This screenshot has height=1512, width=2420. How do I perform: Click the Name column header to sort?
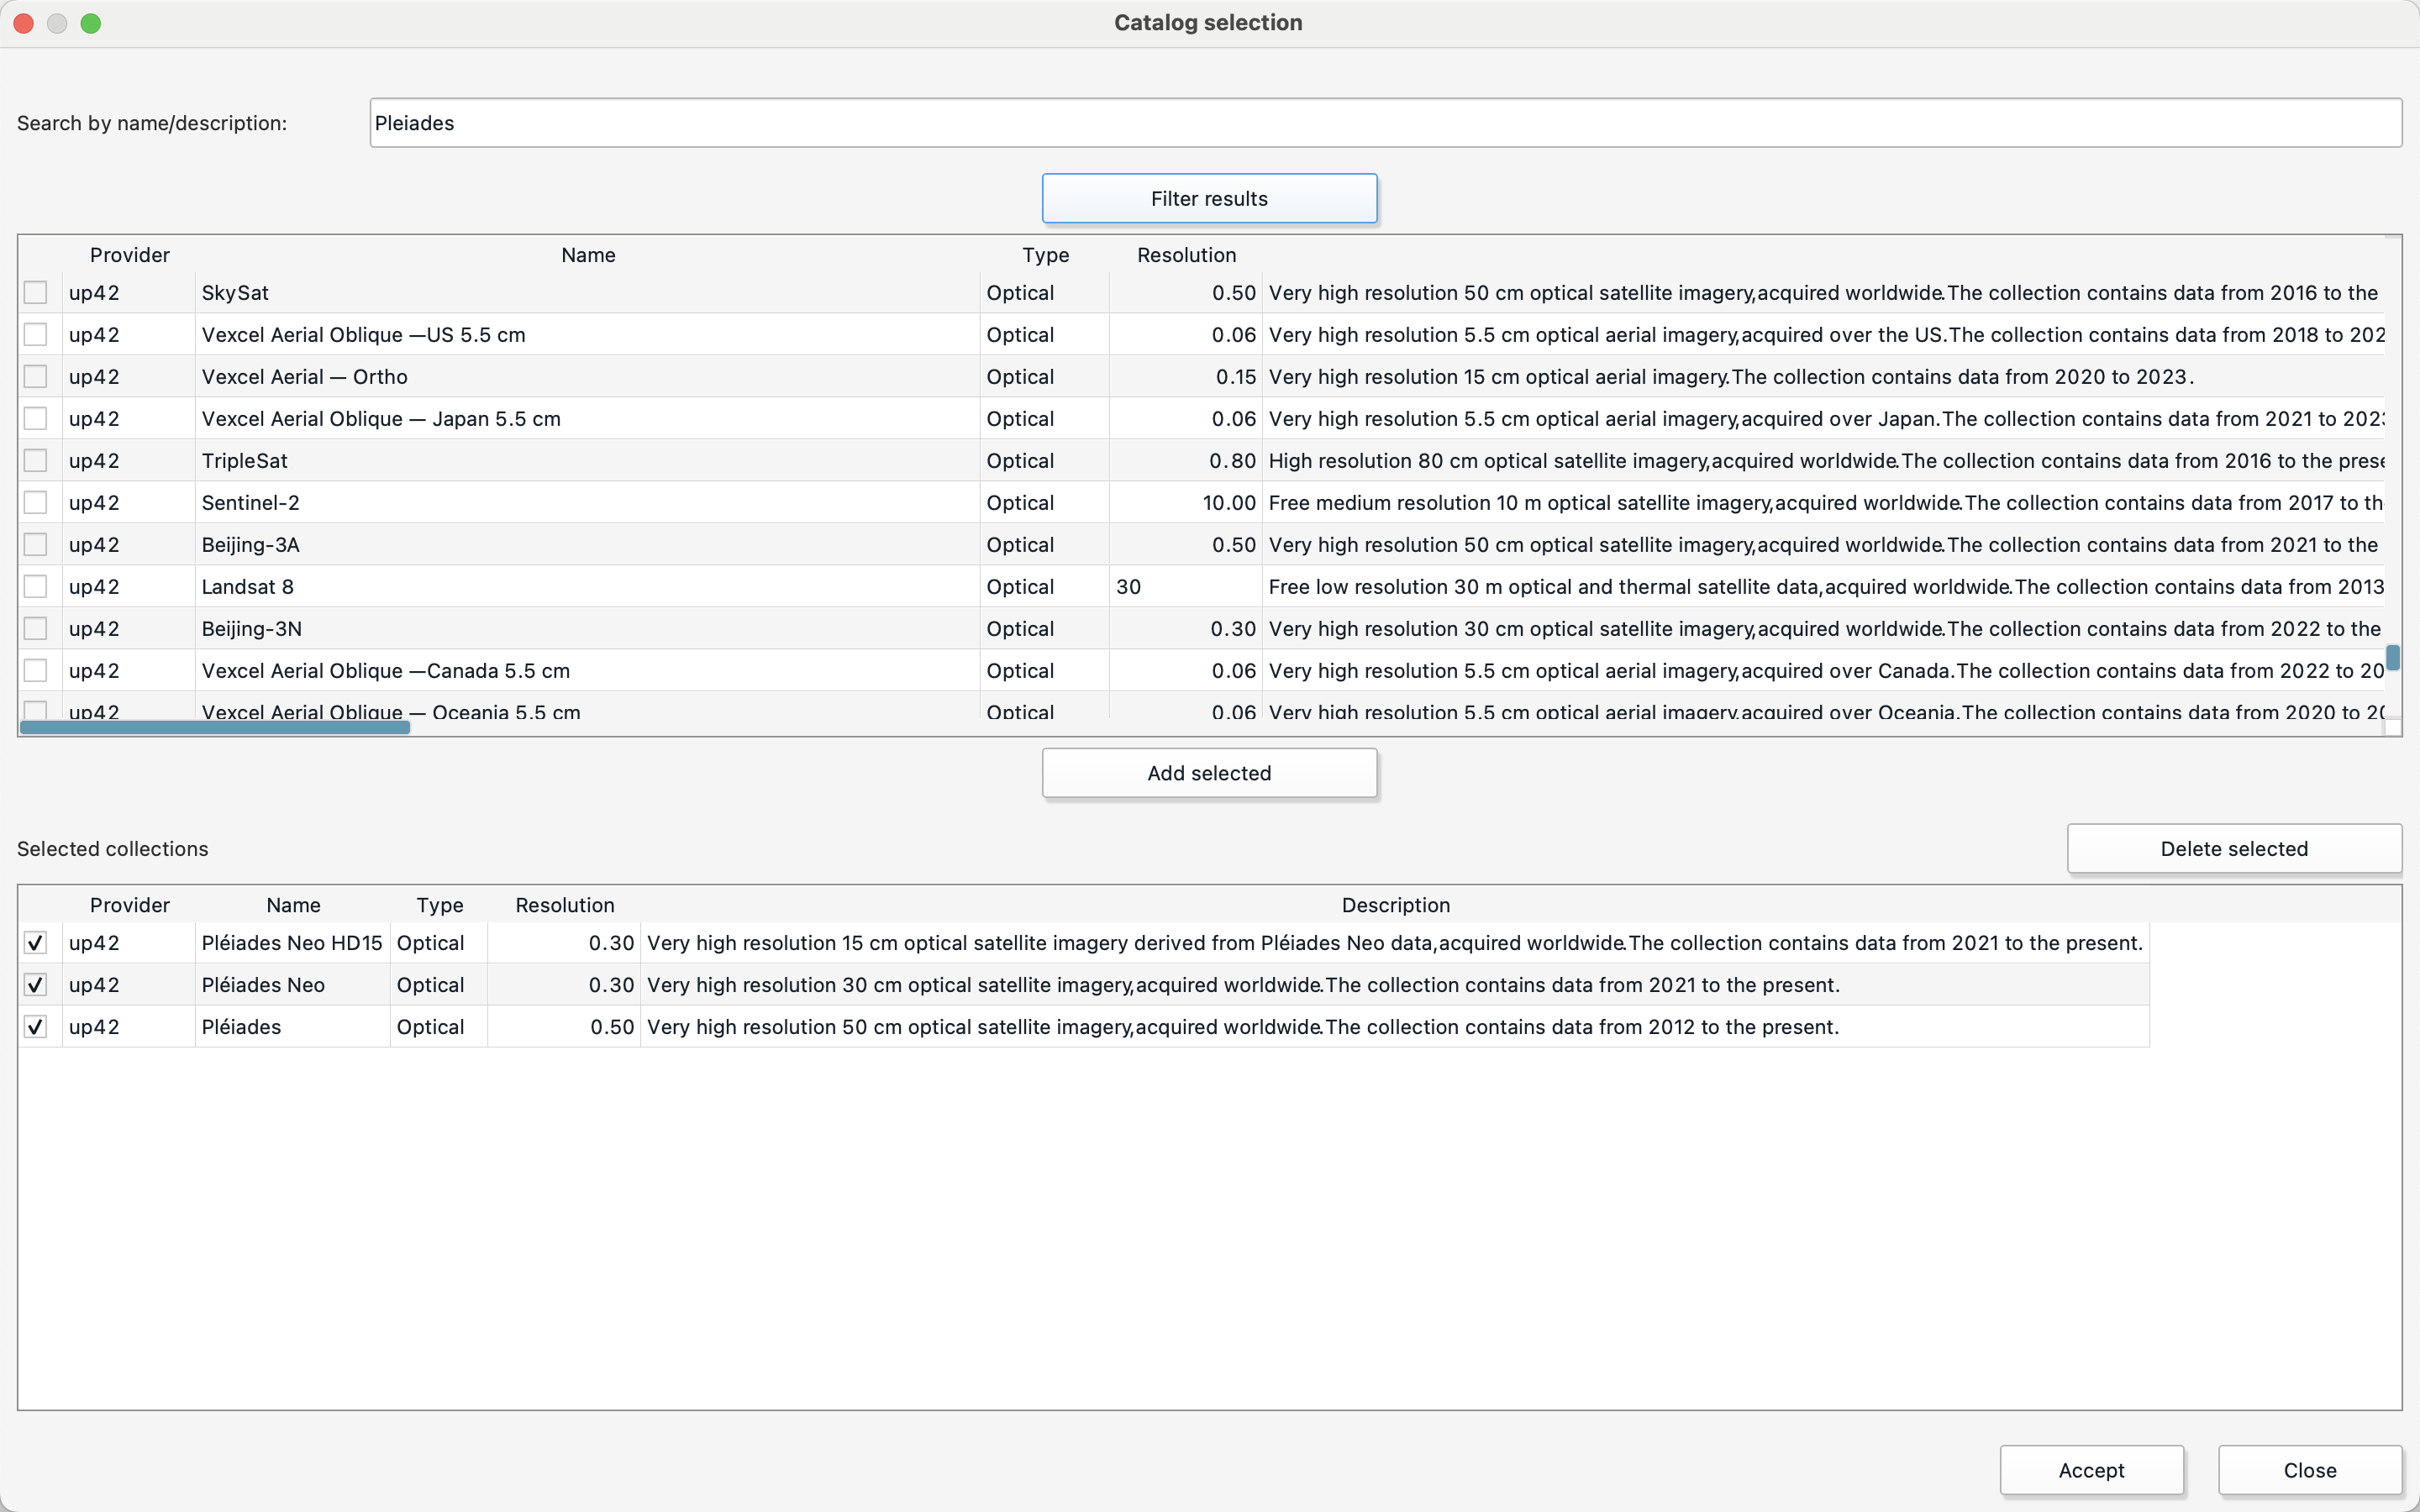tap(587, 255)
